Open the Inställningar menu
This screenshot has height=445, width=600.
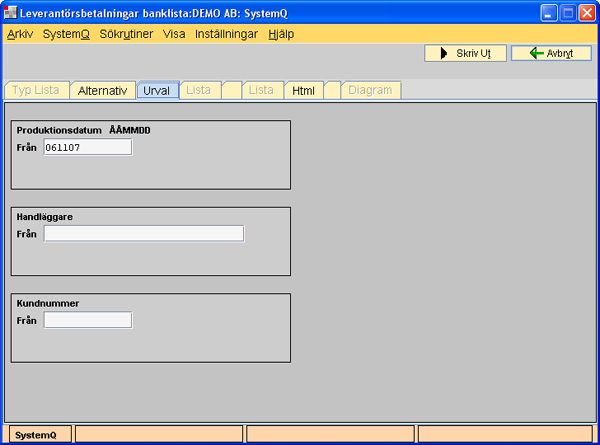click(226, 33)
